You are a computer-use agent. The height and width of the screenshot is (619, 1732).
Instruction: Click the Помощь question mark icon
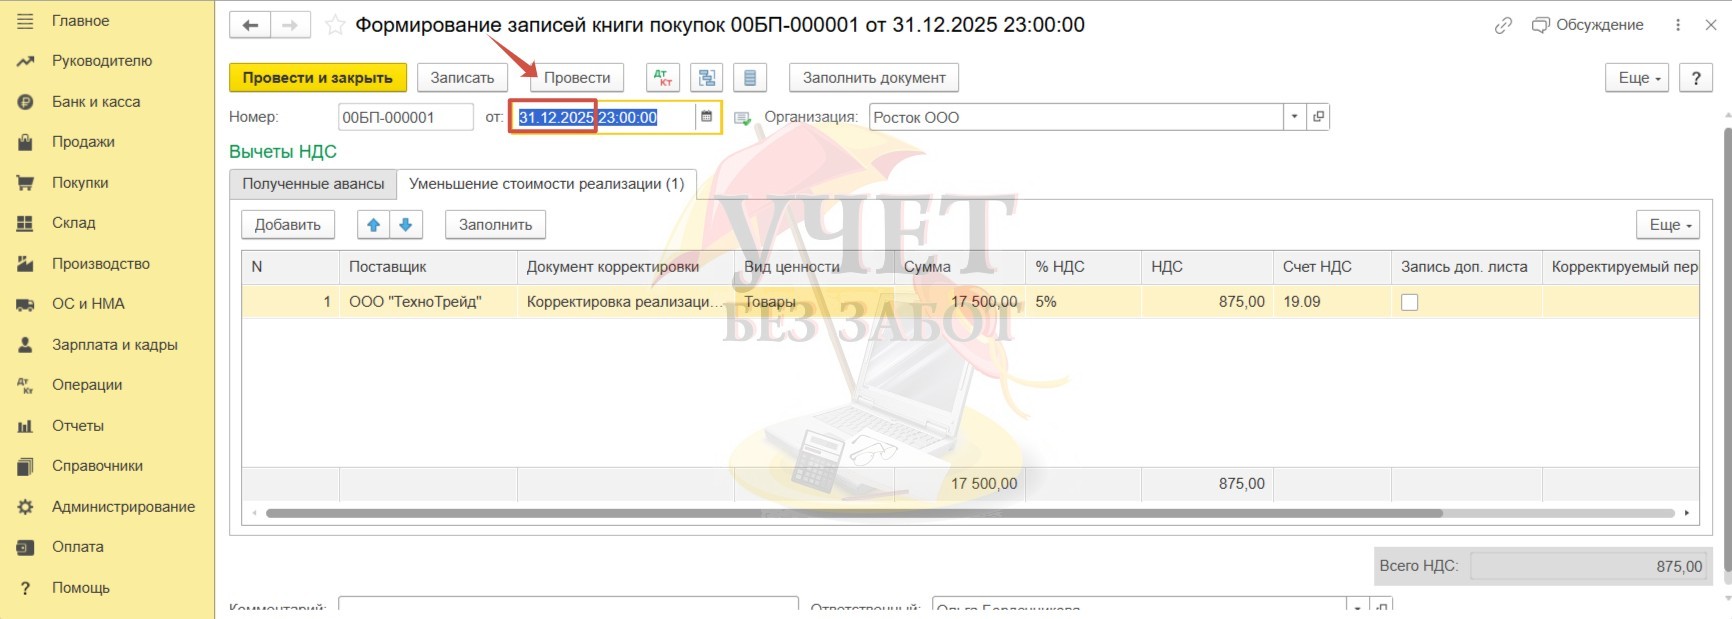click(25, 588)
